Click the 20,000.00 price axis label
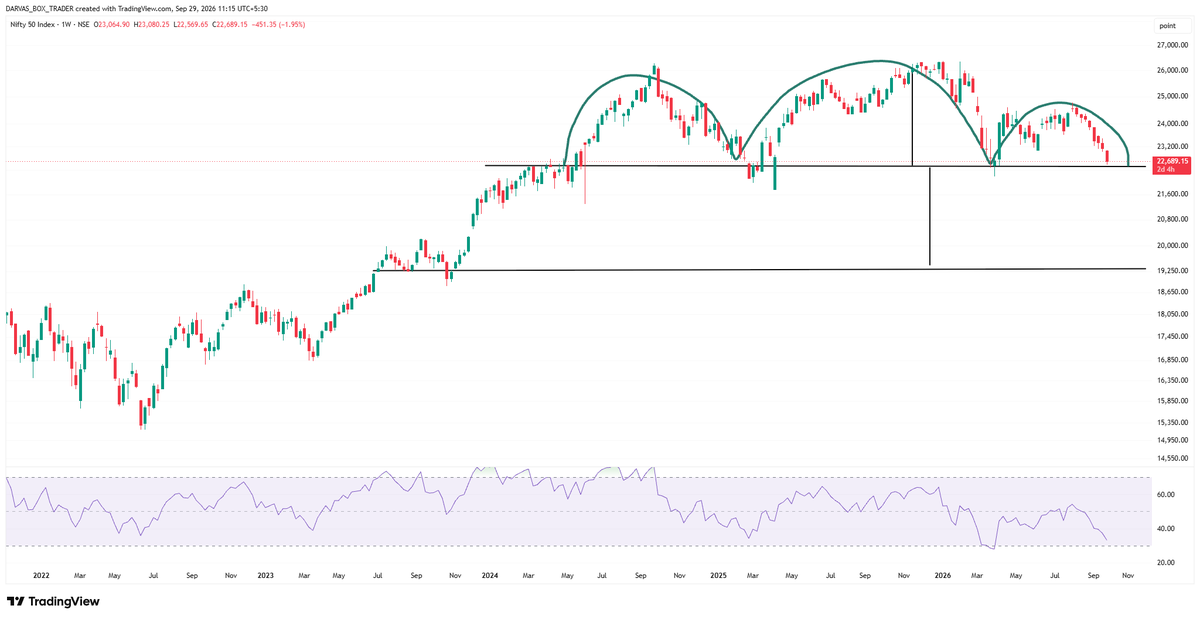Viewport: 1200px width, 619px height. [1172, 246]
